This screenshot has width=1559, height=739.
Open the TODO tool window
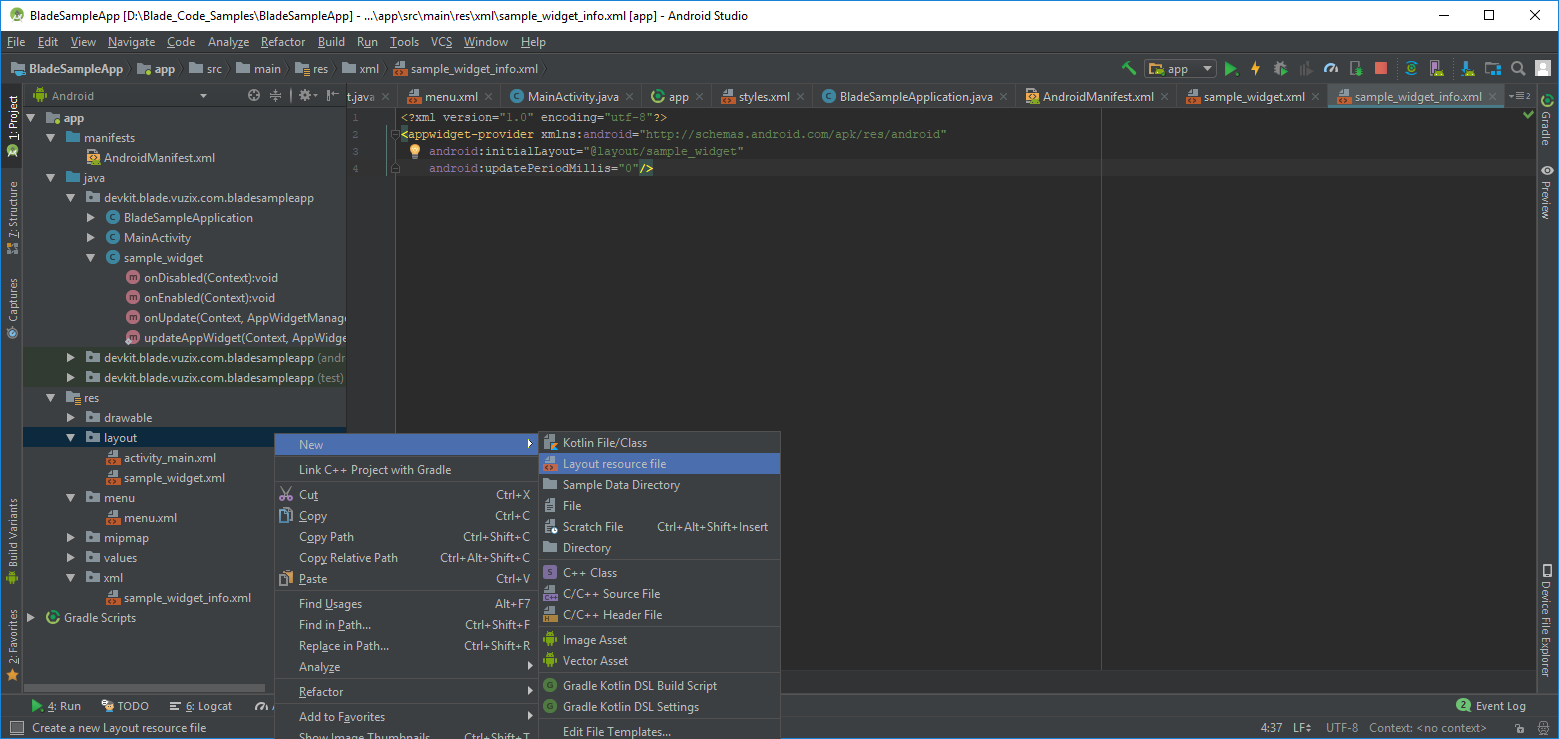tap(124, 706)
